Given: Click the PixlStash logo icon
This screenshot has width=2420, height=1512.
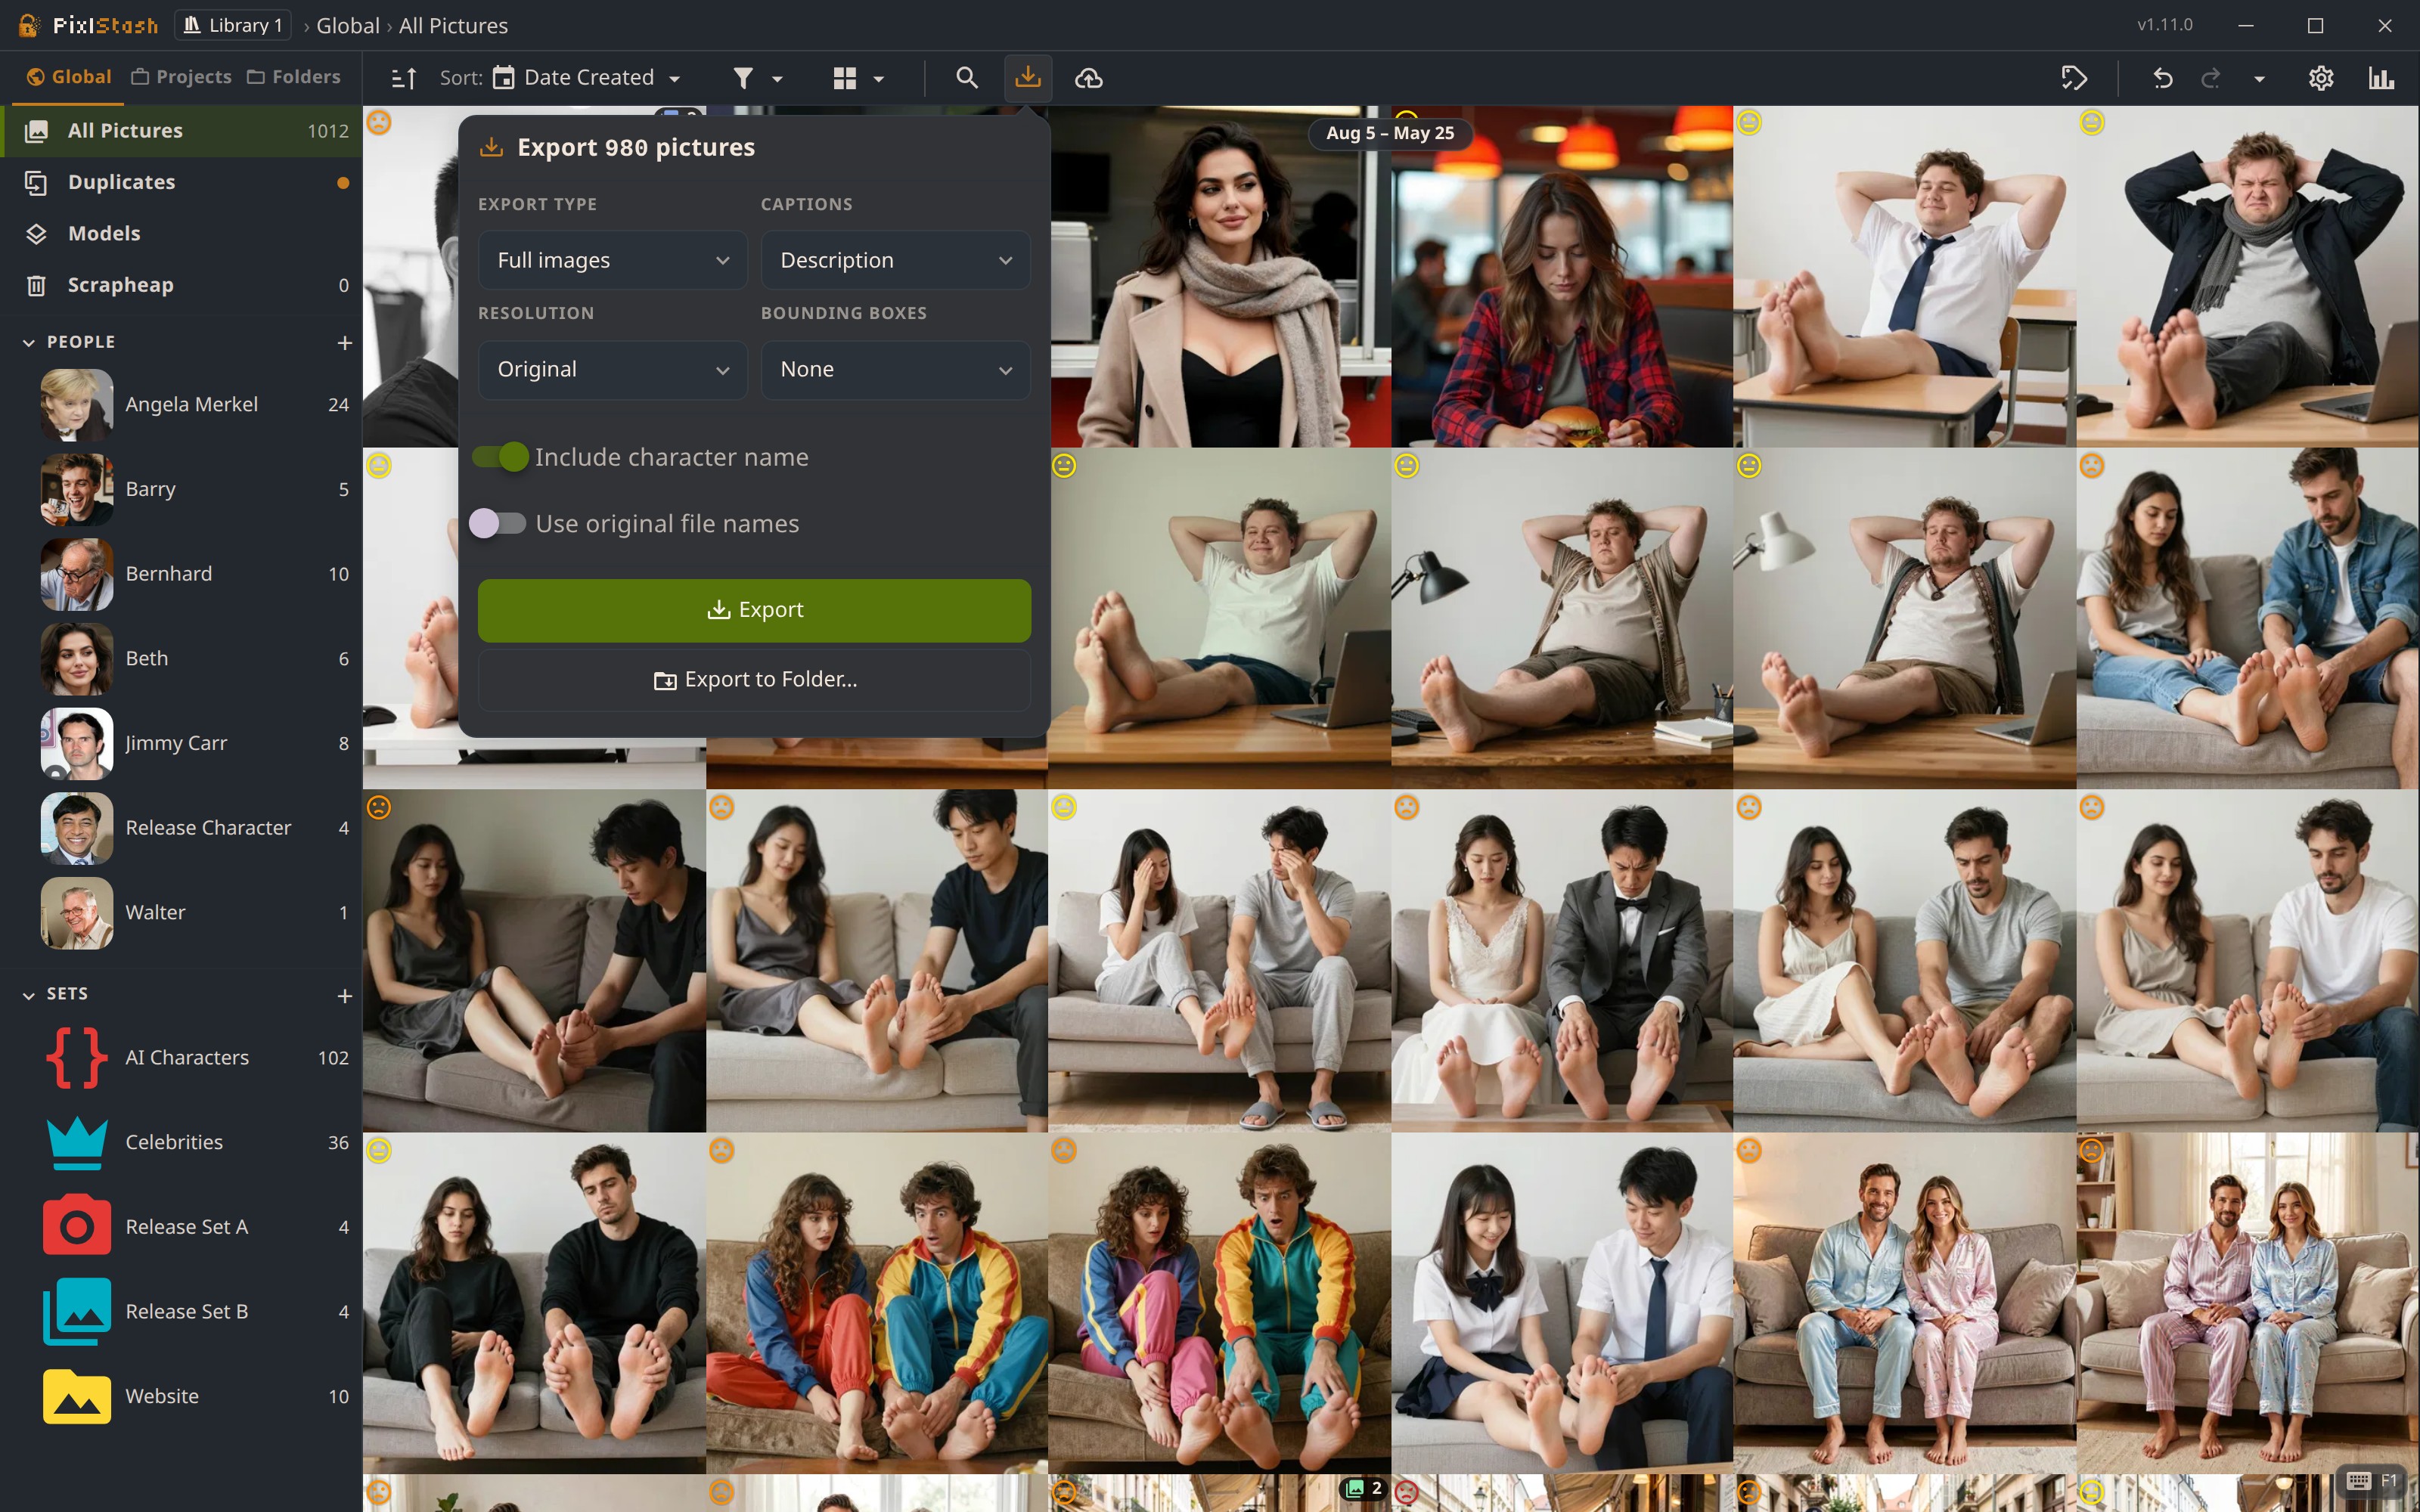Looking at the screenshot, I should click(29, 25).
